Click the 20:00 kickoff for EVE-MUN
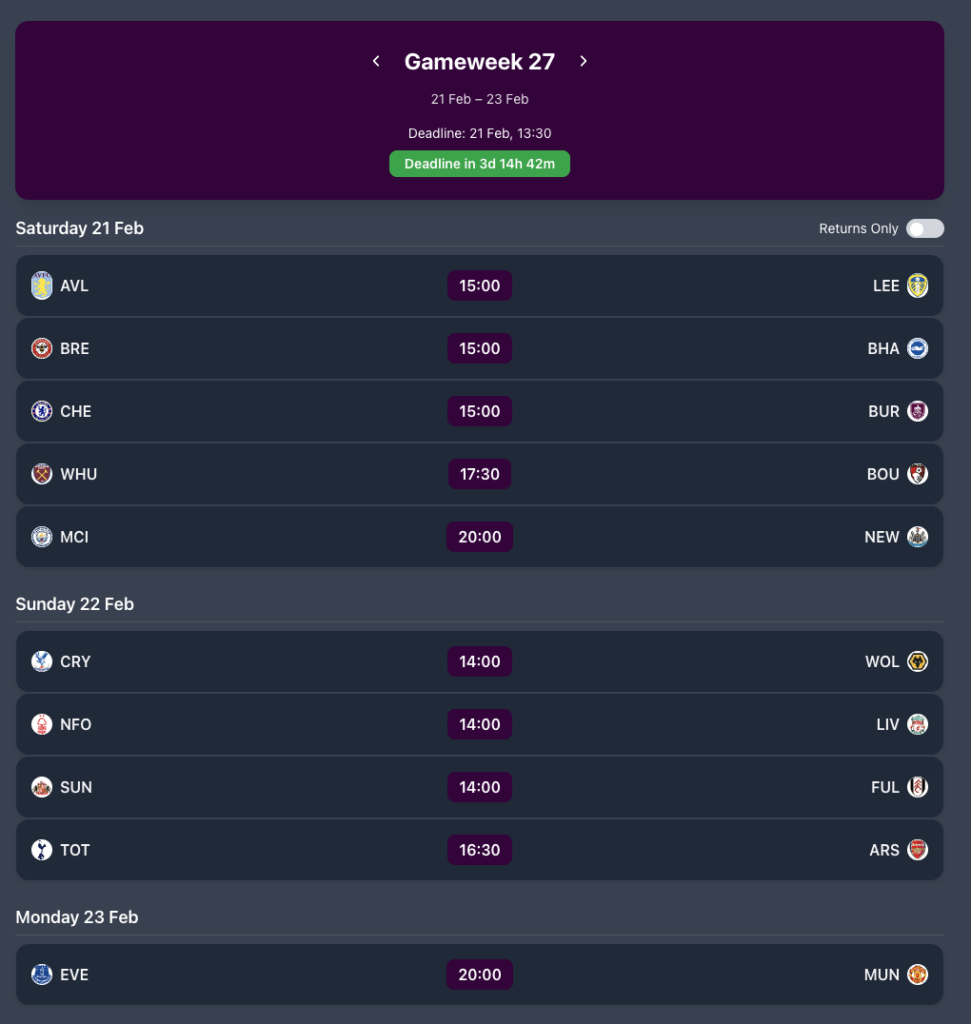 click(480, 975)
